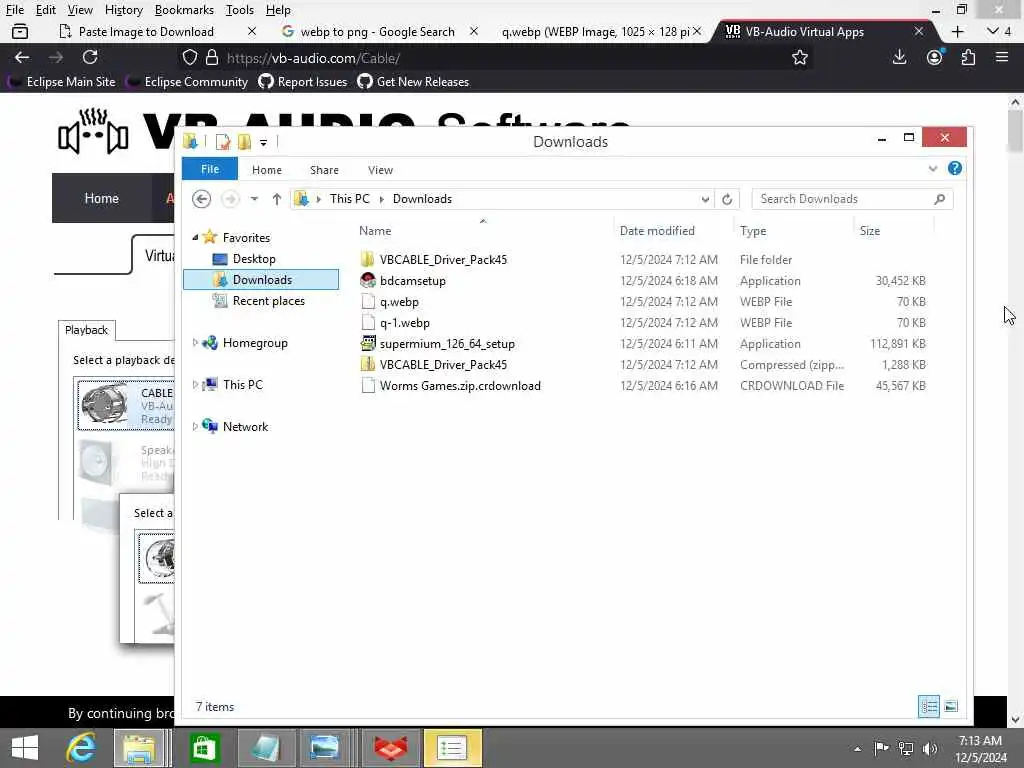Refresh the Downloads folder view
The width and height of the screenshot is (1024, 768).
click(727, 199)
